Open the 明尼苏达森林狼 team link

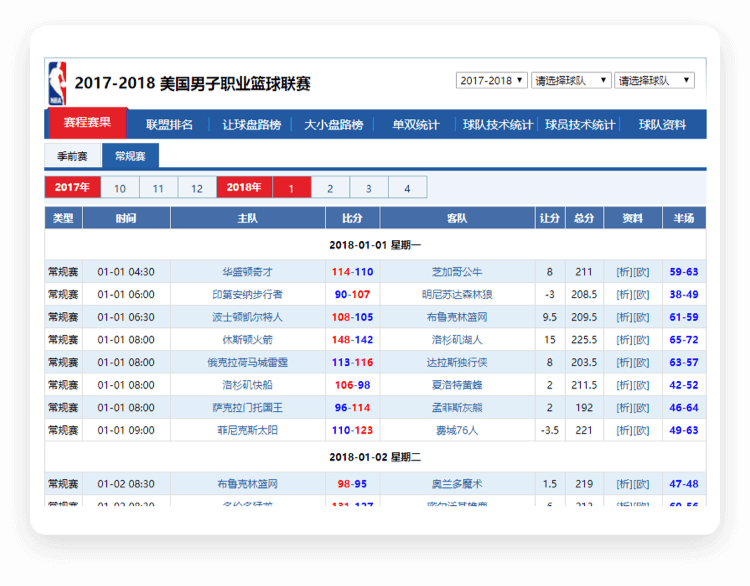point(457,294)
